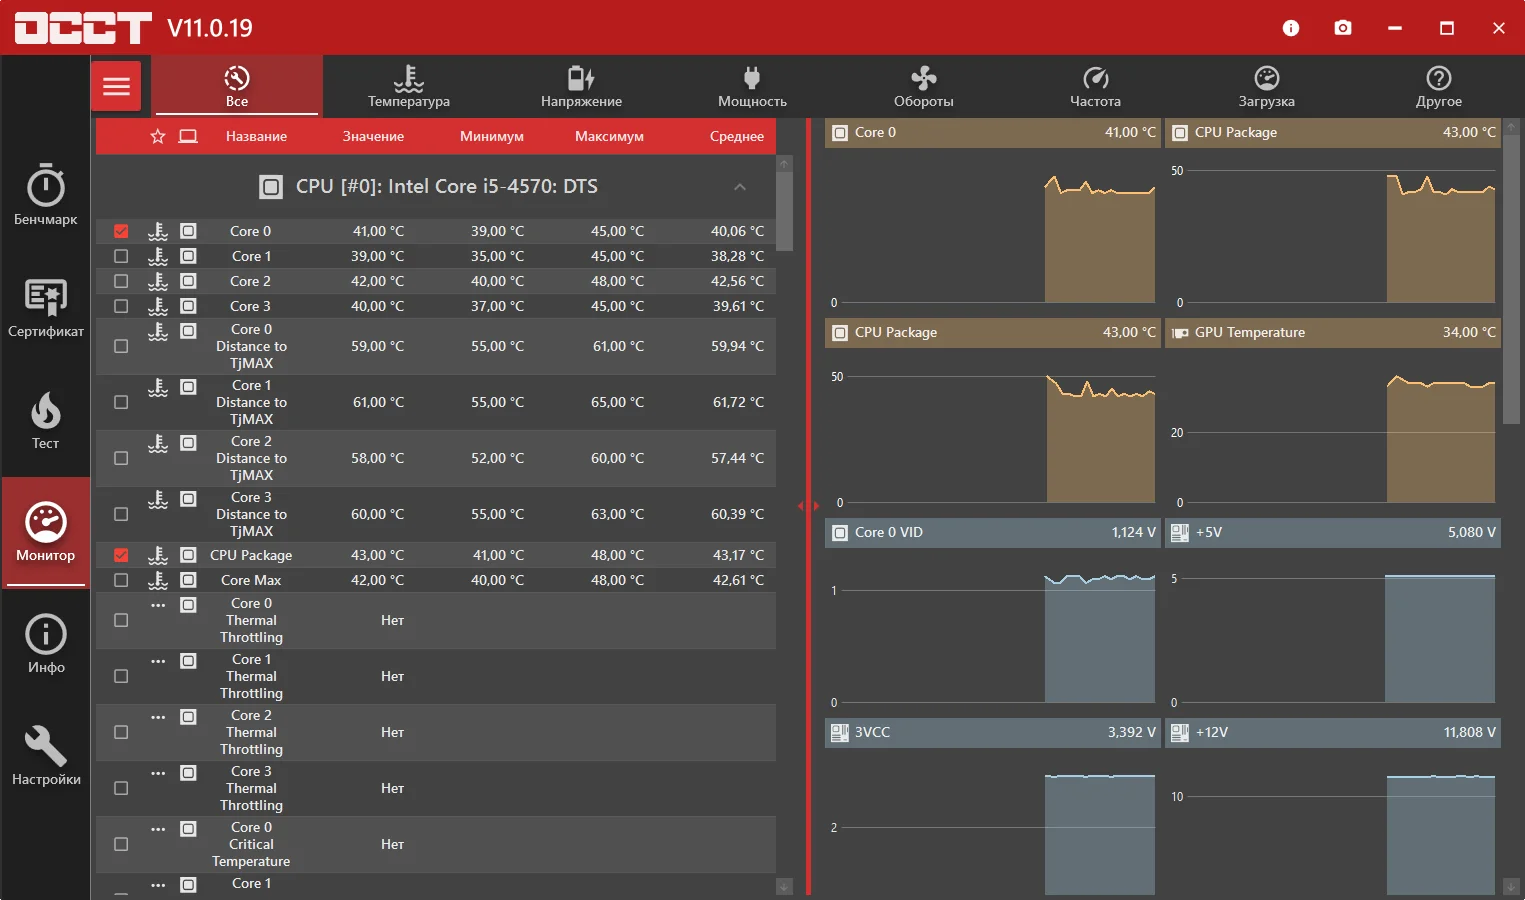Open the Инфо section in sidebar

click(x=46, y=643)
